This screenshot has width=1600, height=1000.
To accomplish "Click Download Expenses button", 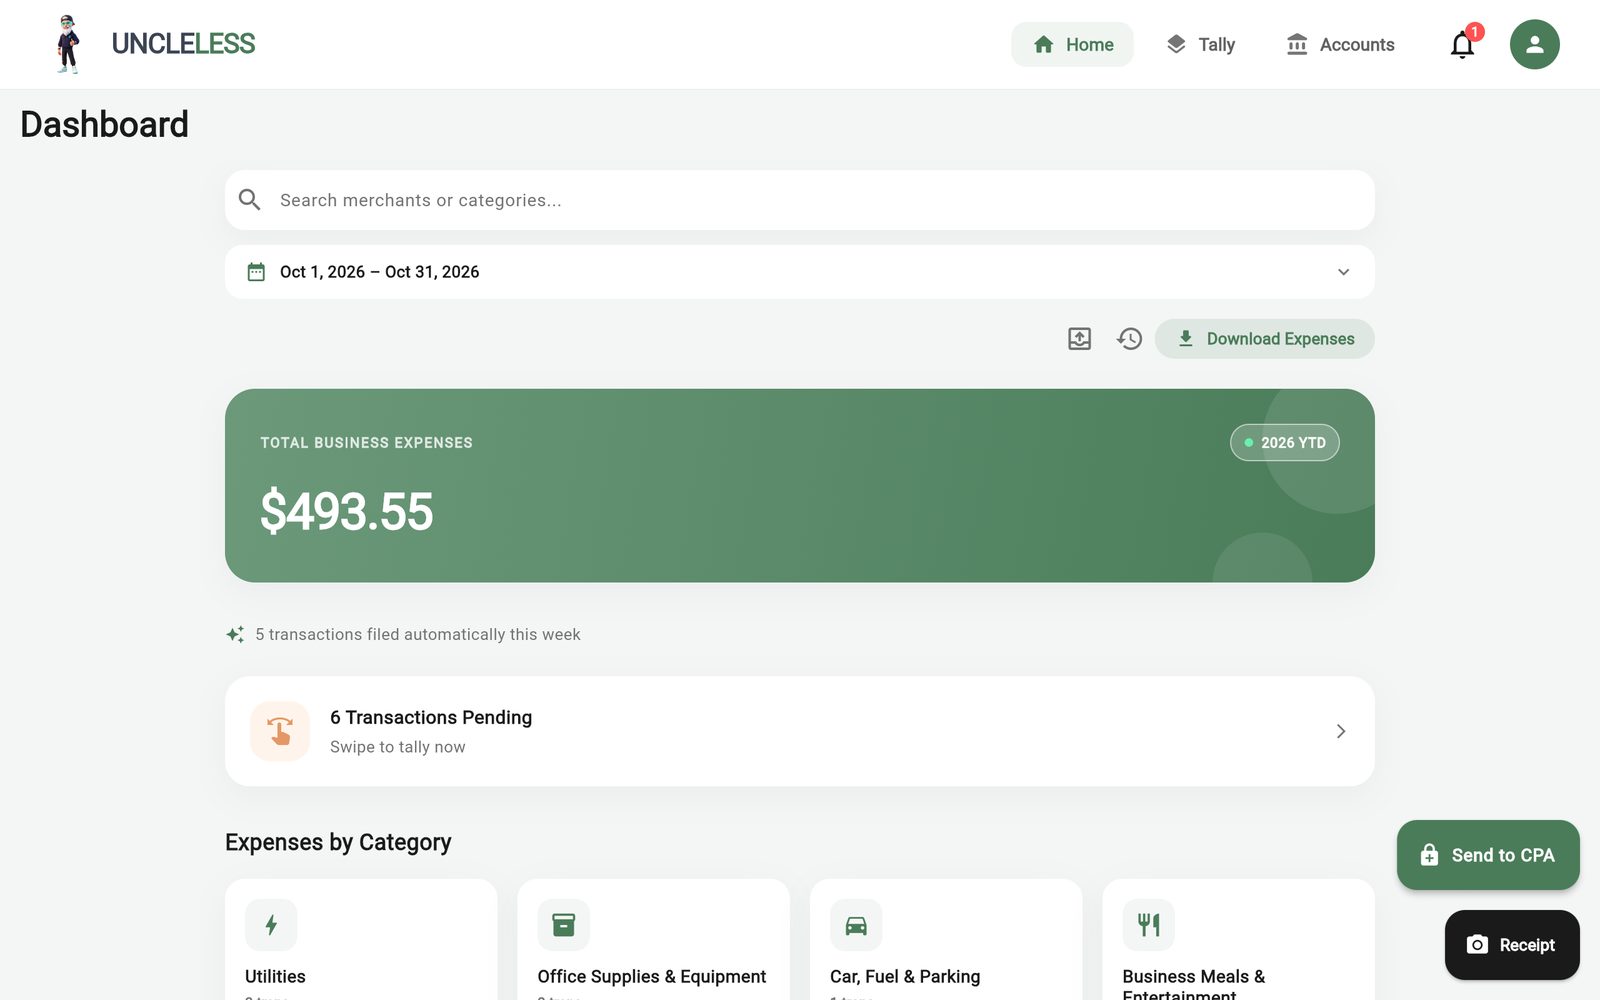I will click(x=1265, y=339).
